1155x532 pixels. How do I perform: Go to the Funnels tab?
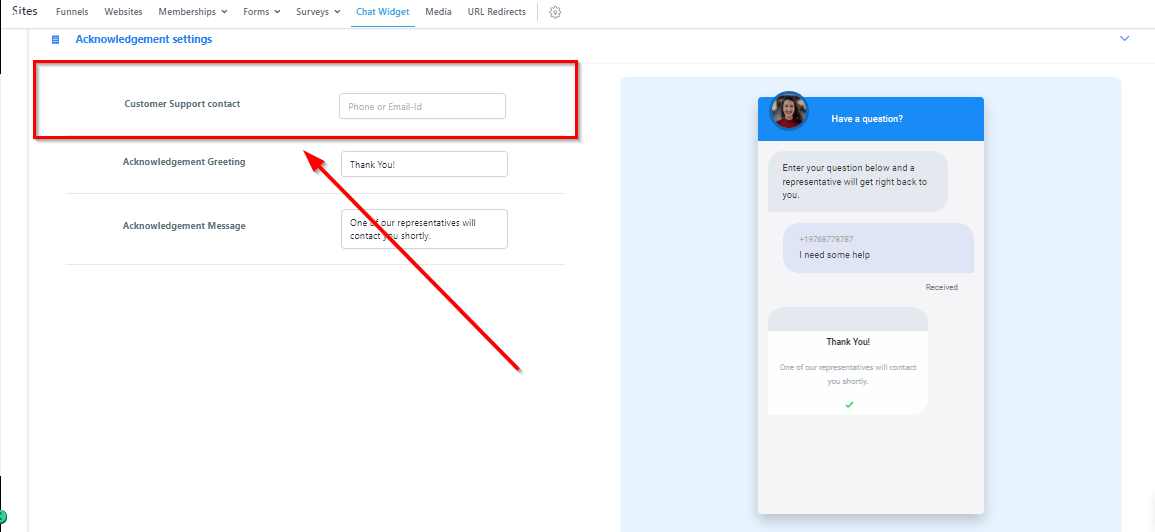click(x=72, y=12)
